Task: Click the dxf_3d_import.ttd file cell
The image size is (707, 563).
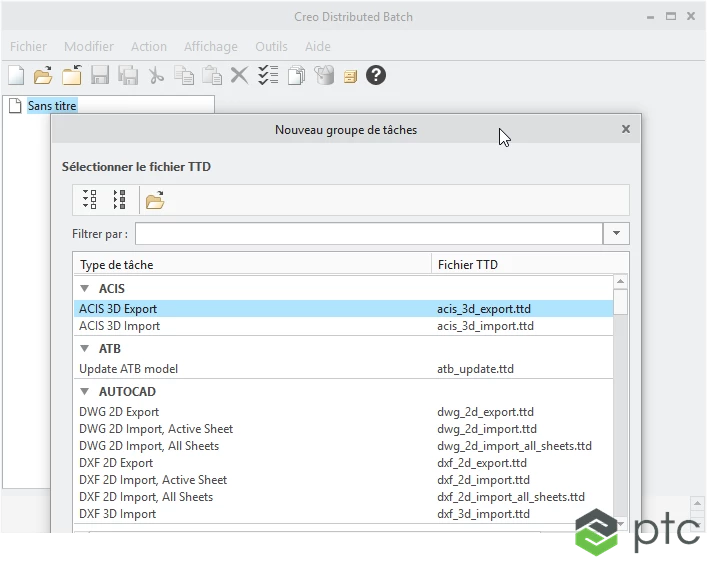Action: pos(483,514)
